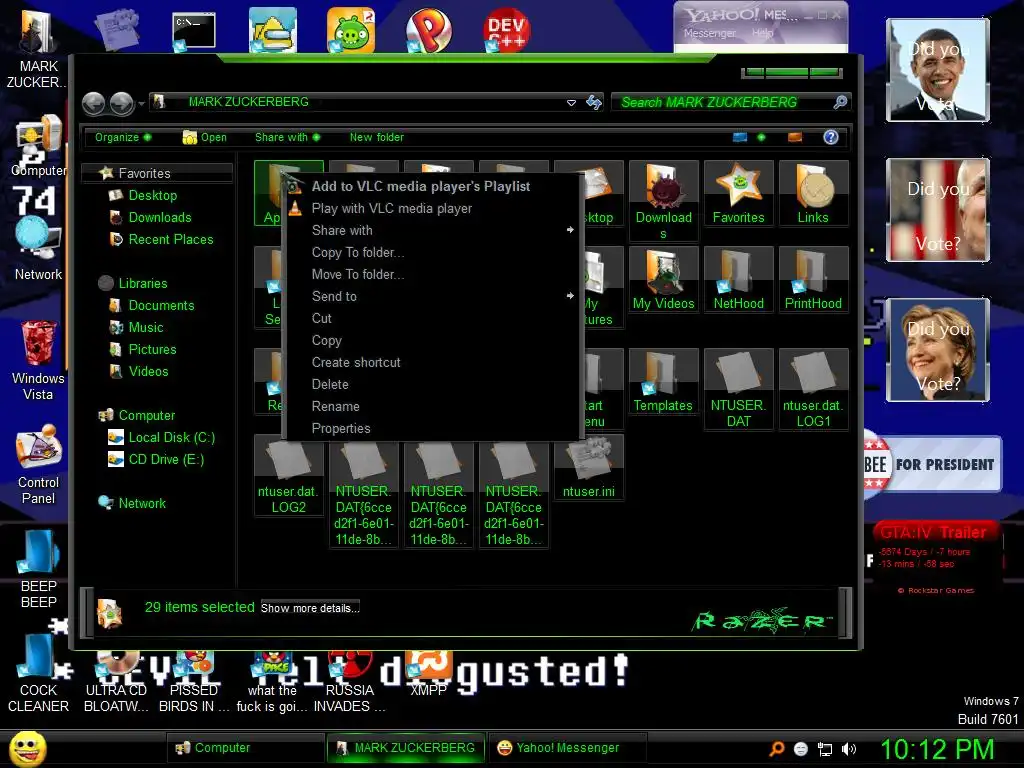
Task: Open the Organize dropdown menu
Action: coord(123,137)
